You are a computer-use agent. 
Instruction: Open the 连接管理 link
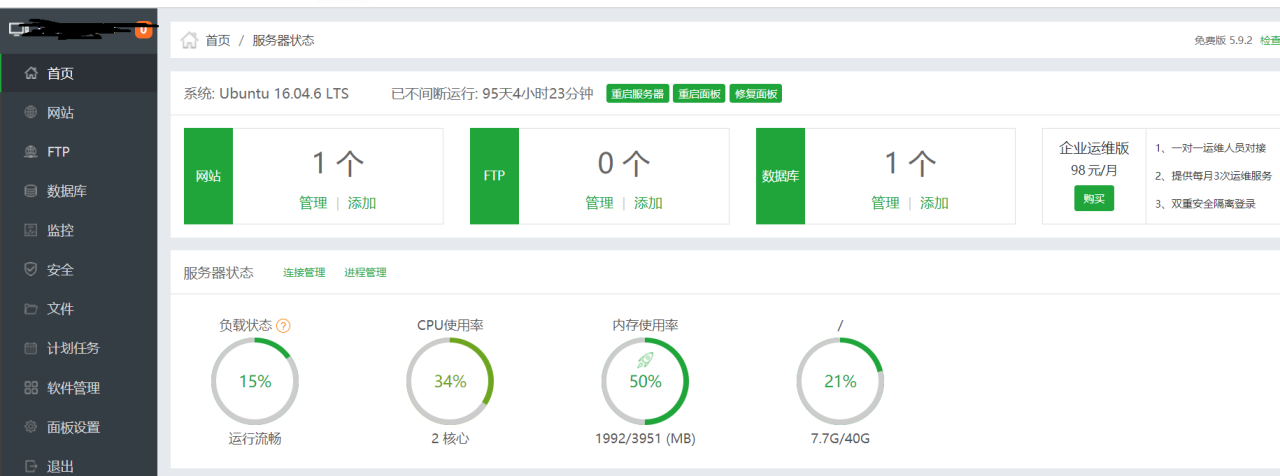[x=304, y=273]
